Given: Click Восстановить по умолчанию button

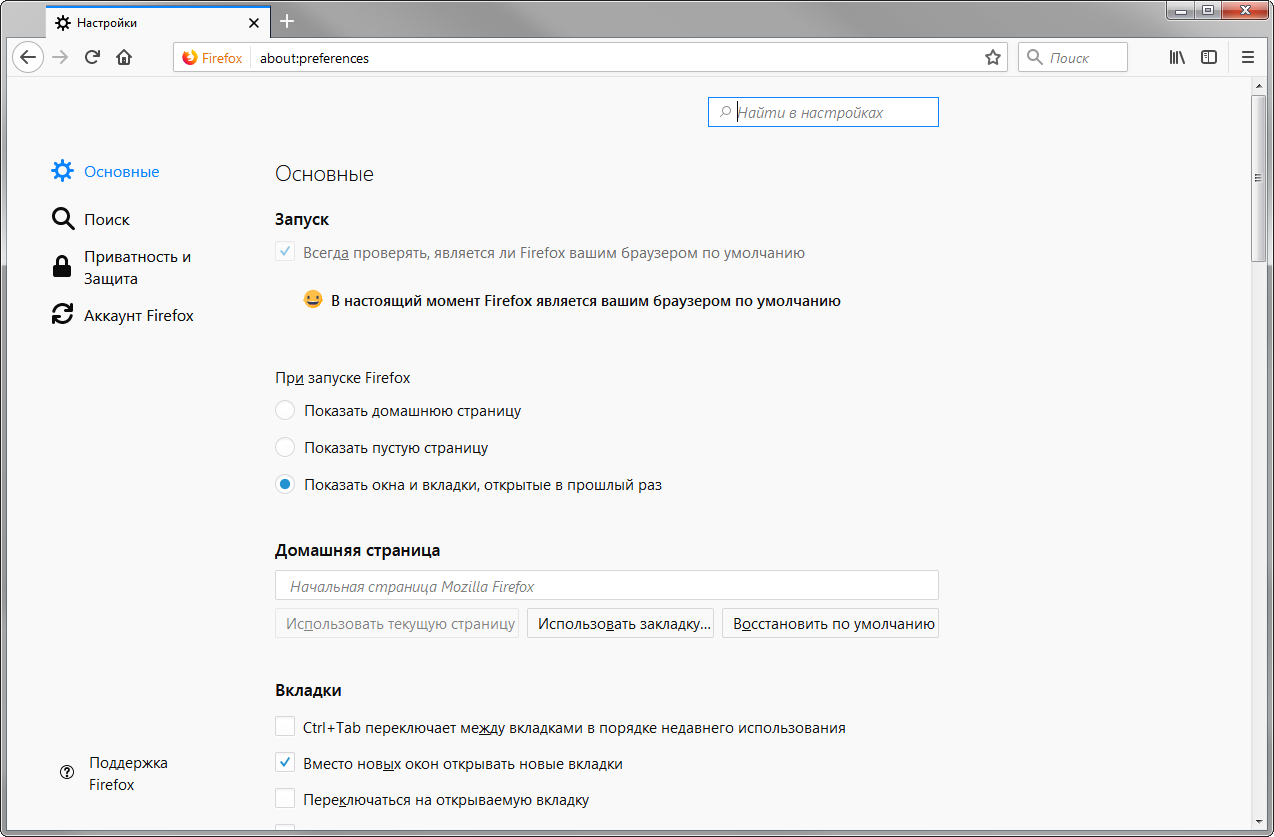Looking at the screenshot, I should coord(830,623).
